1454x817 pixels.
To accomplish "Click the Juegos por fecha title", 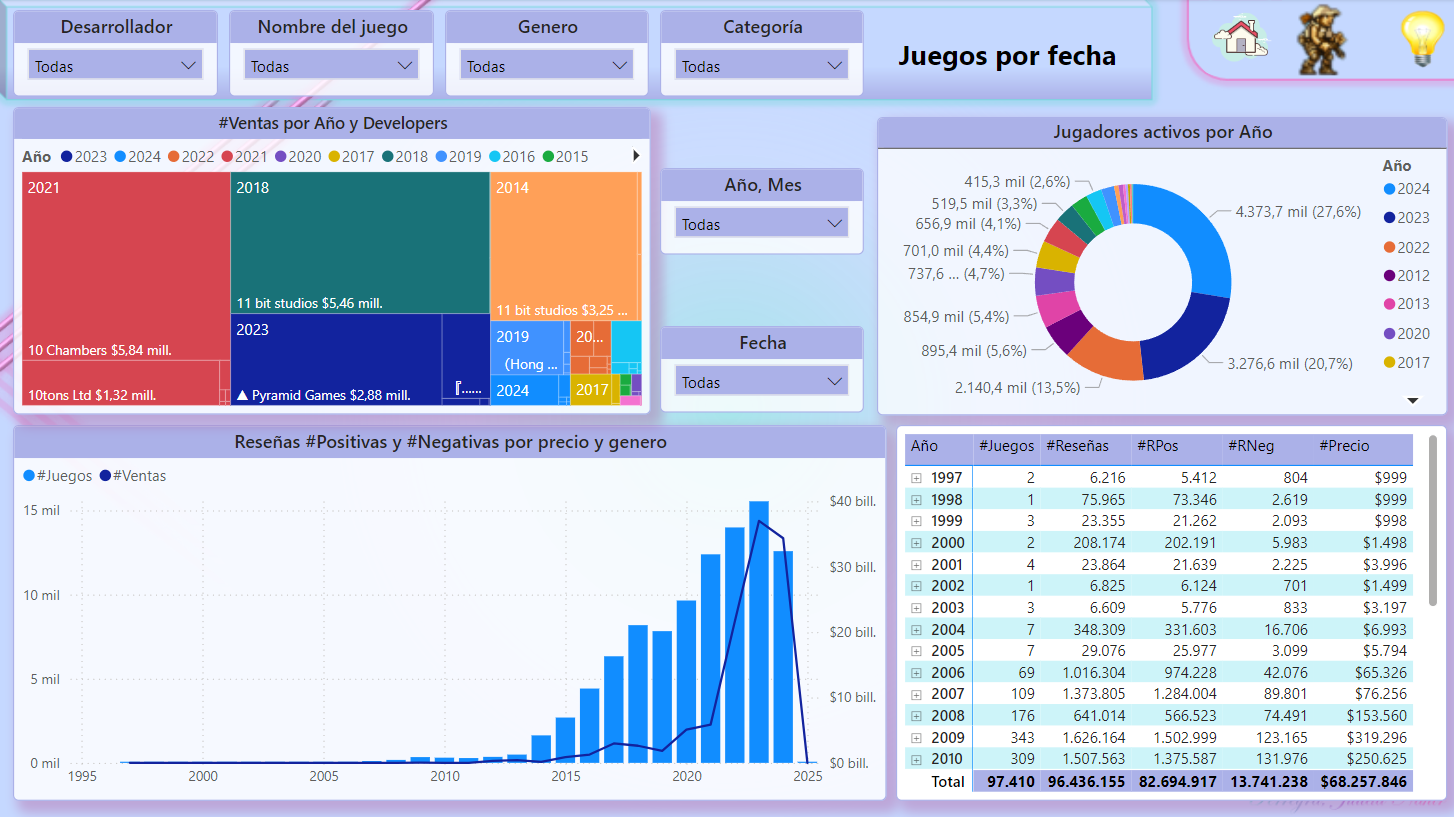I will pos(1007,56).
